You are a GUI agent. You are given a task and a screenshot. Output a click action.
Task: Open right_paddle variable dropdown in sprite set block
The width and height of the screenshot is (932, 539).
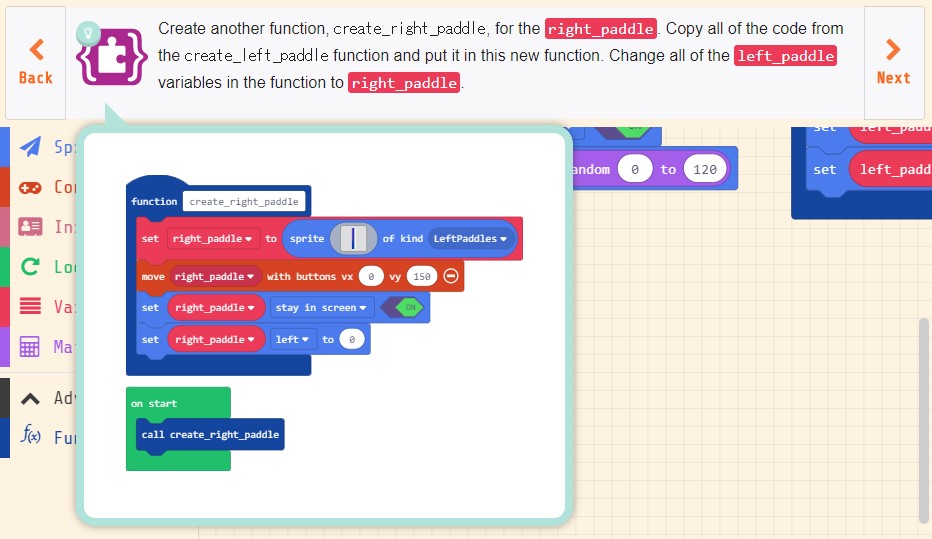click(x=212, y=238)
